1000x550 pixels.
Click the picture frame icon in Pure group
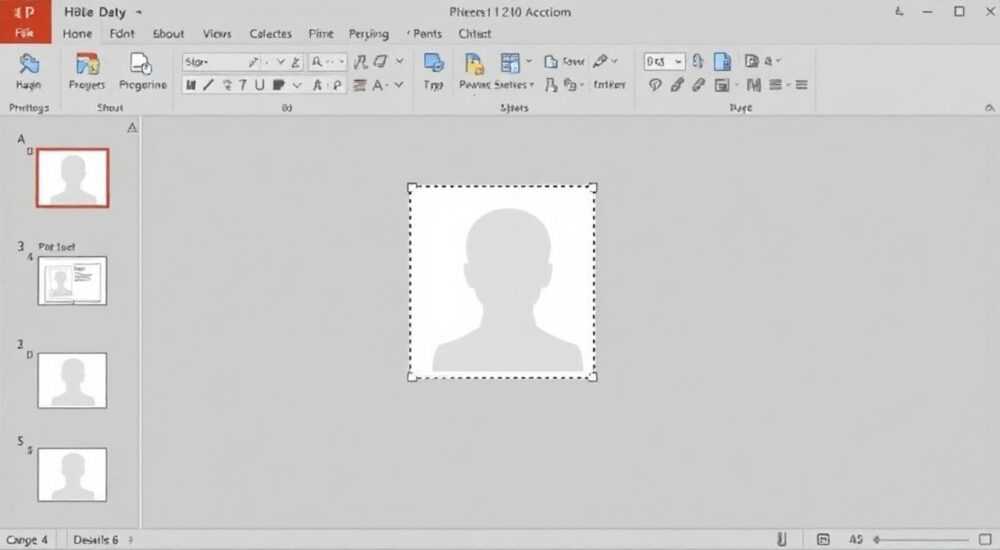[x=721, y=85]
